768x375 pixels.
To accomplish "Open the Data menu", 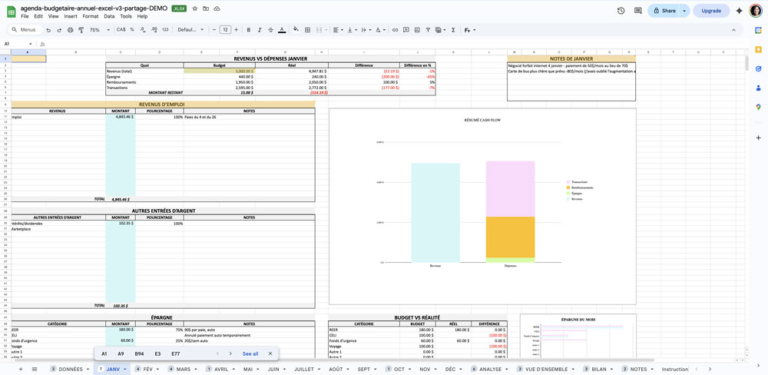I will click(109, 16).
